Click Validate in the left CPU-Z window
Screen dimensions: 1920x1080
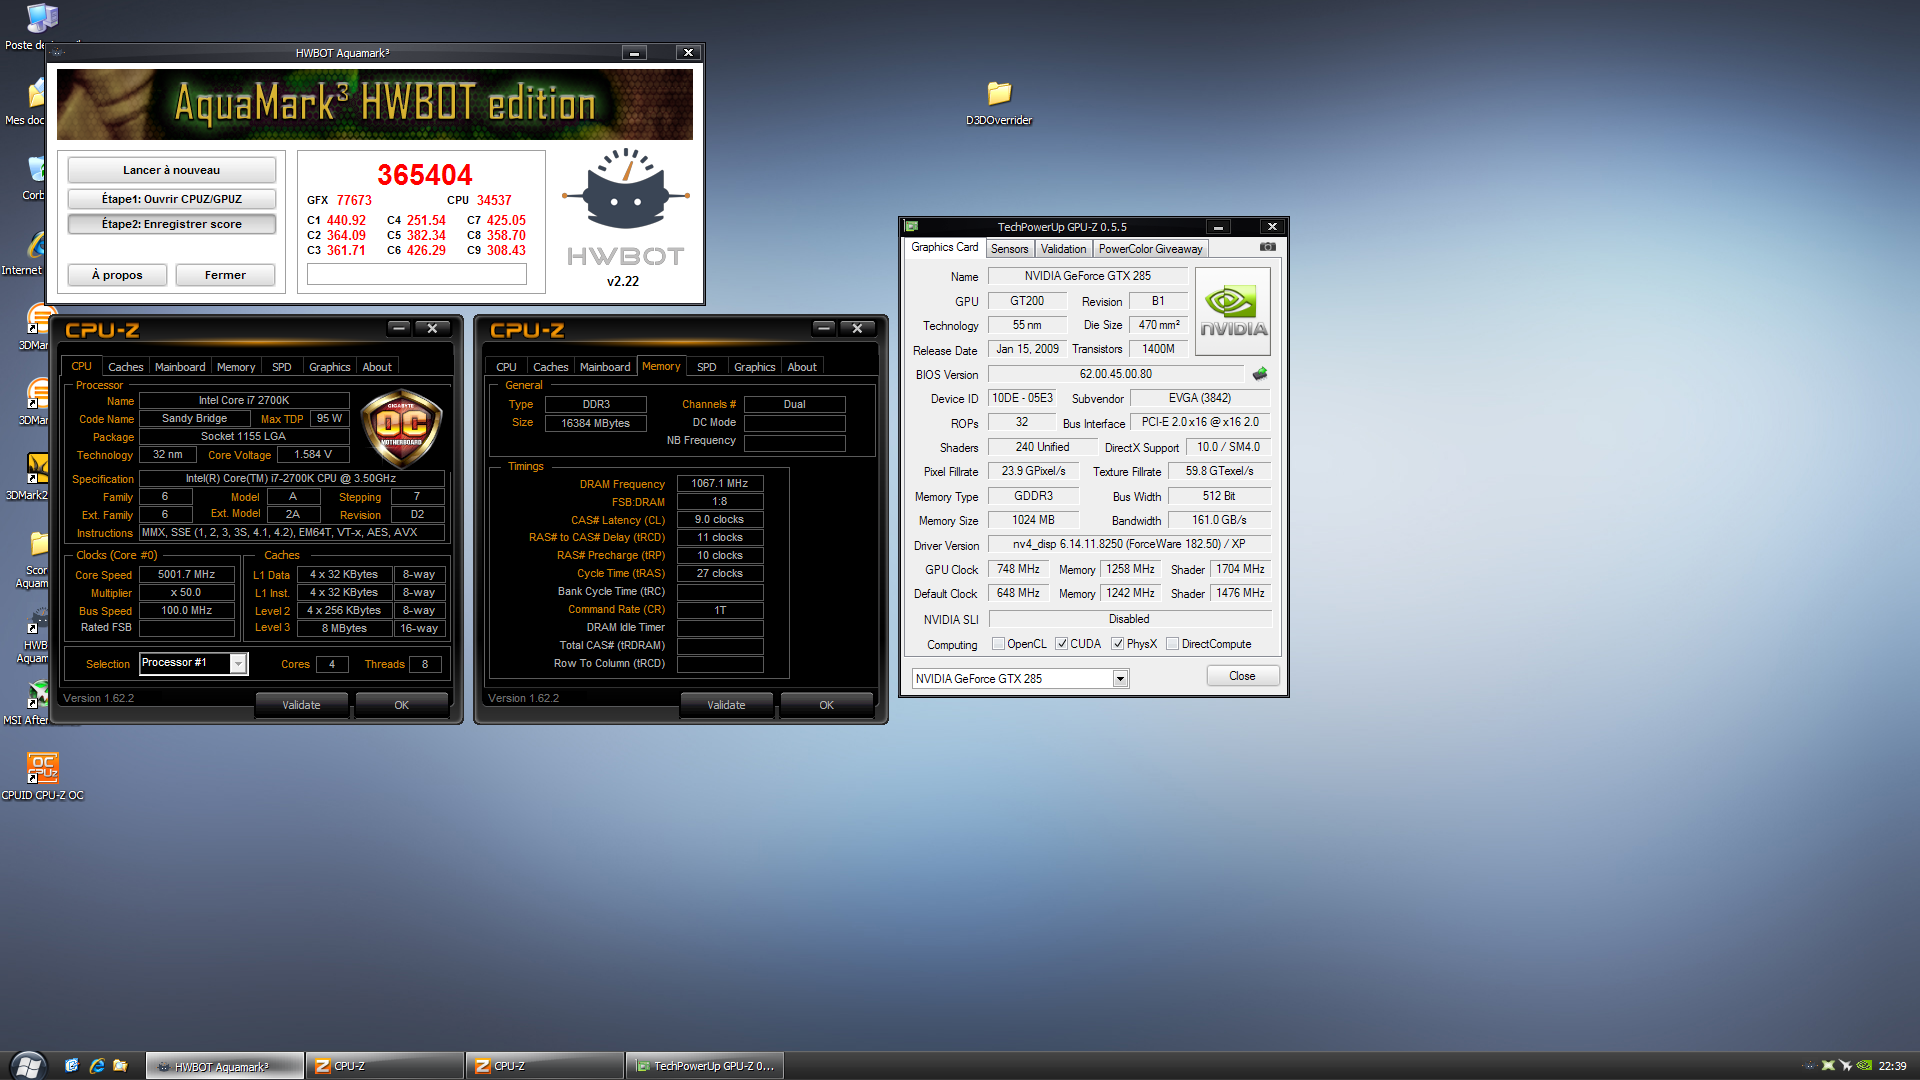pos(301,705)
